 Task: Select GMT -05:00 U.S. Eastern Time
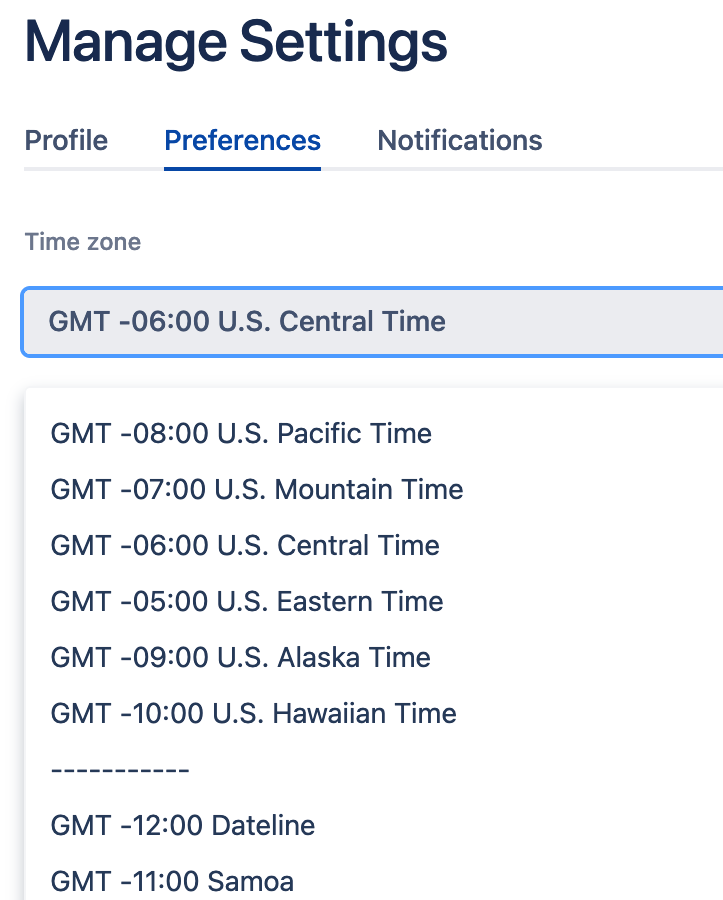(246, 601)
